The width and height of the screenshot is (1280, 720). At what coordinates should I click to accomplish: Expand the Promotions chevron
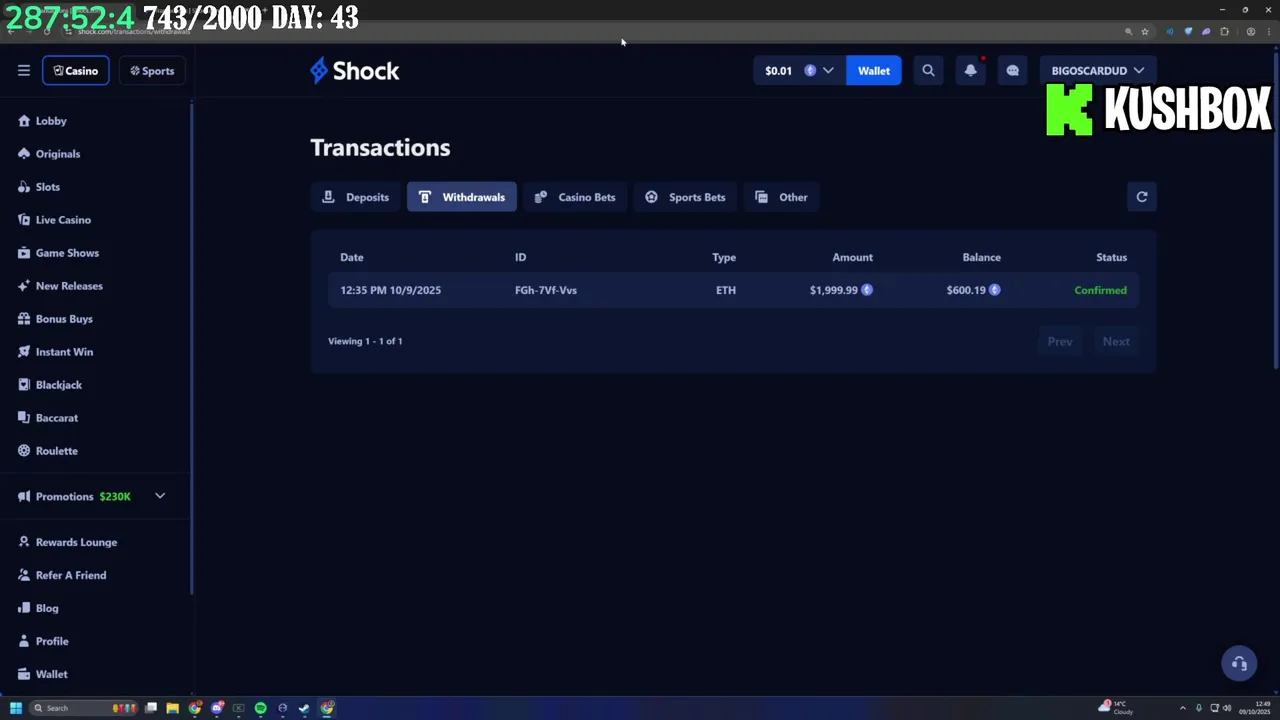point(160,496)
